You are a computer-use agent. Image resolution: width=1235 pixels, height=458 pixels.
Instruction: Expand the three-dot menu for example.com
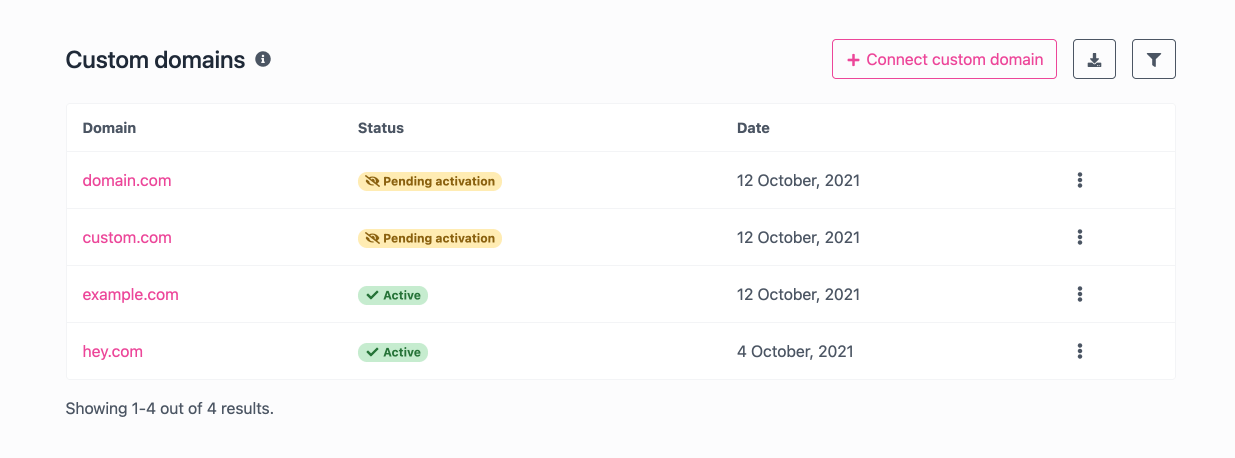(1079, 294)
